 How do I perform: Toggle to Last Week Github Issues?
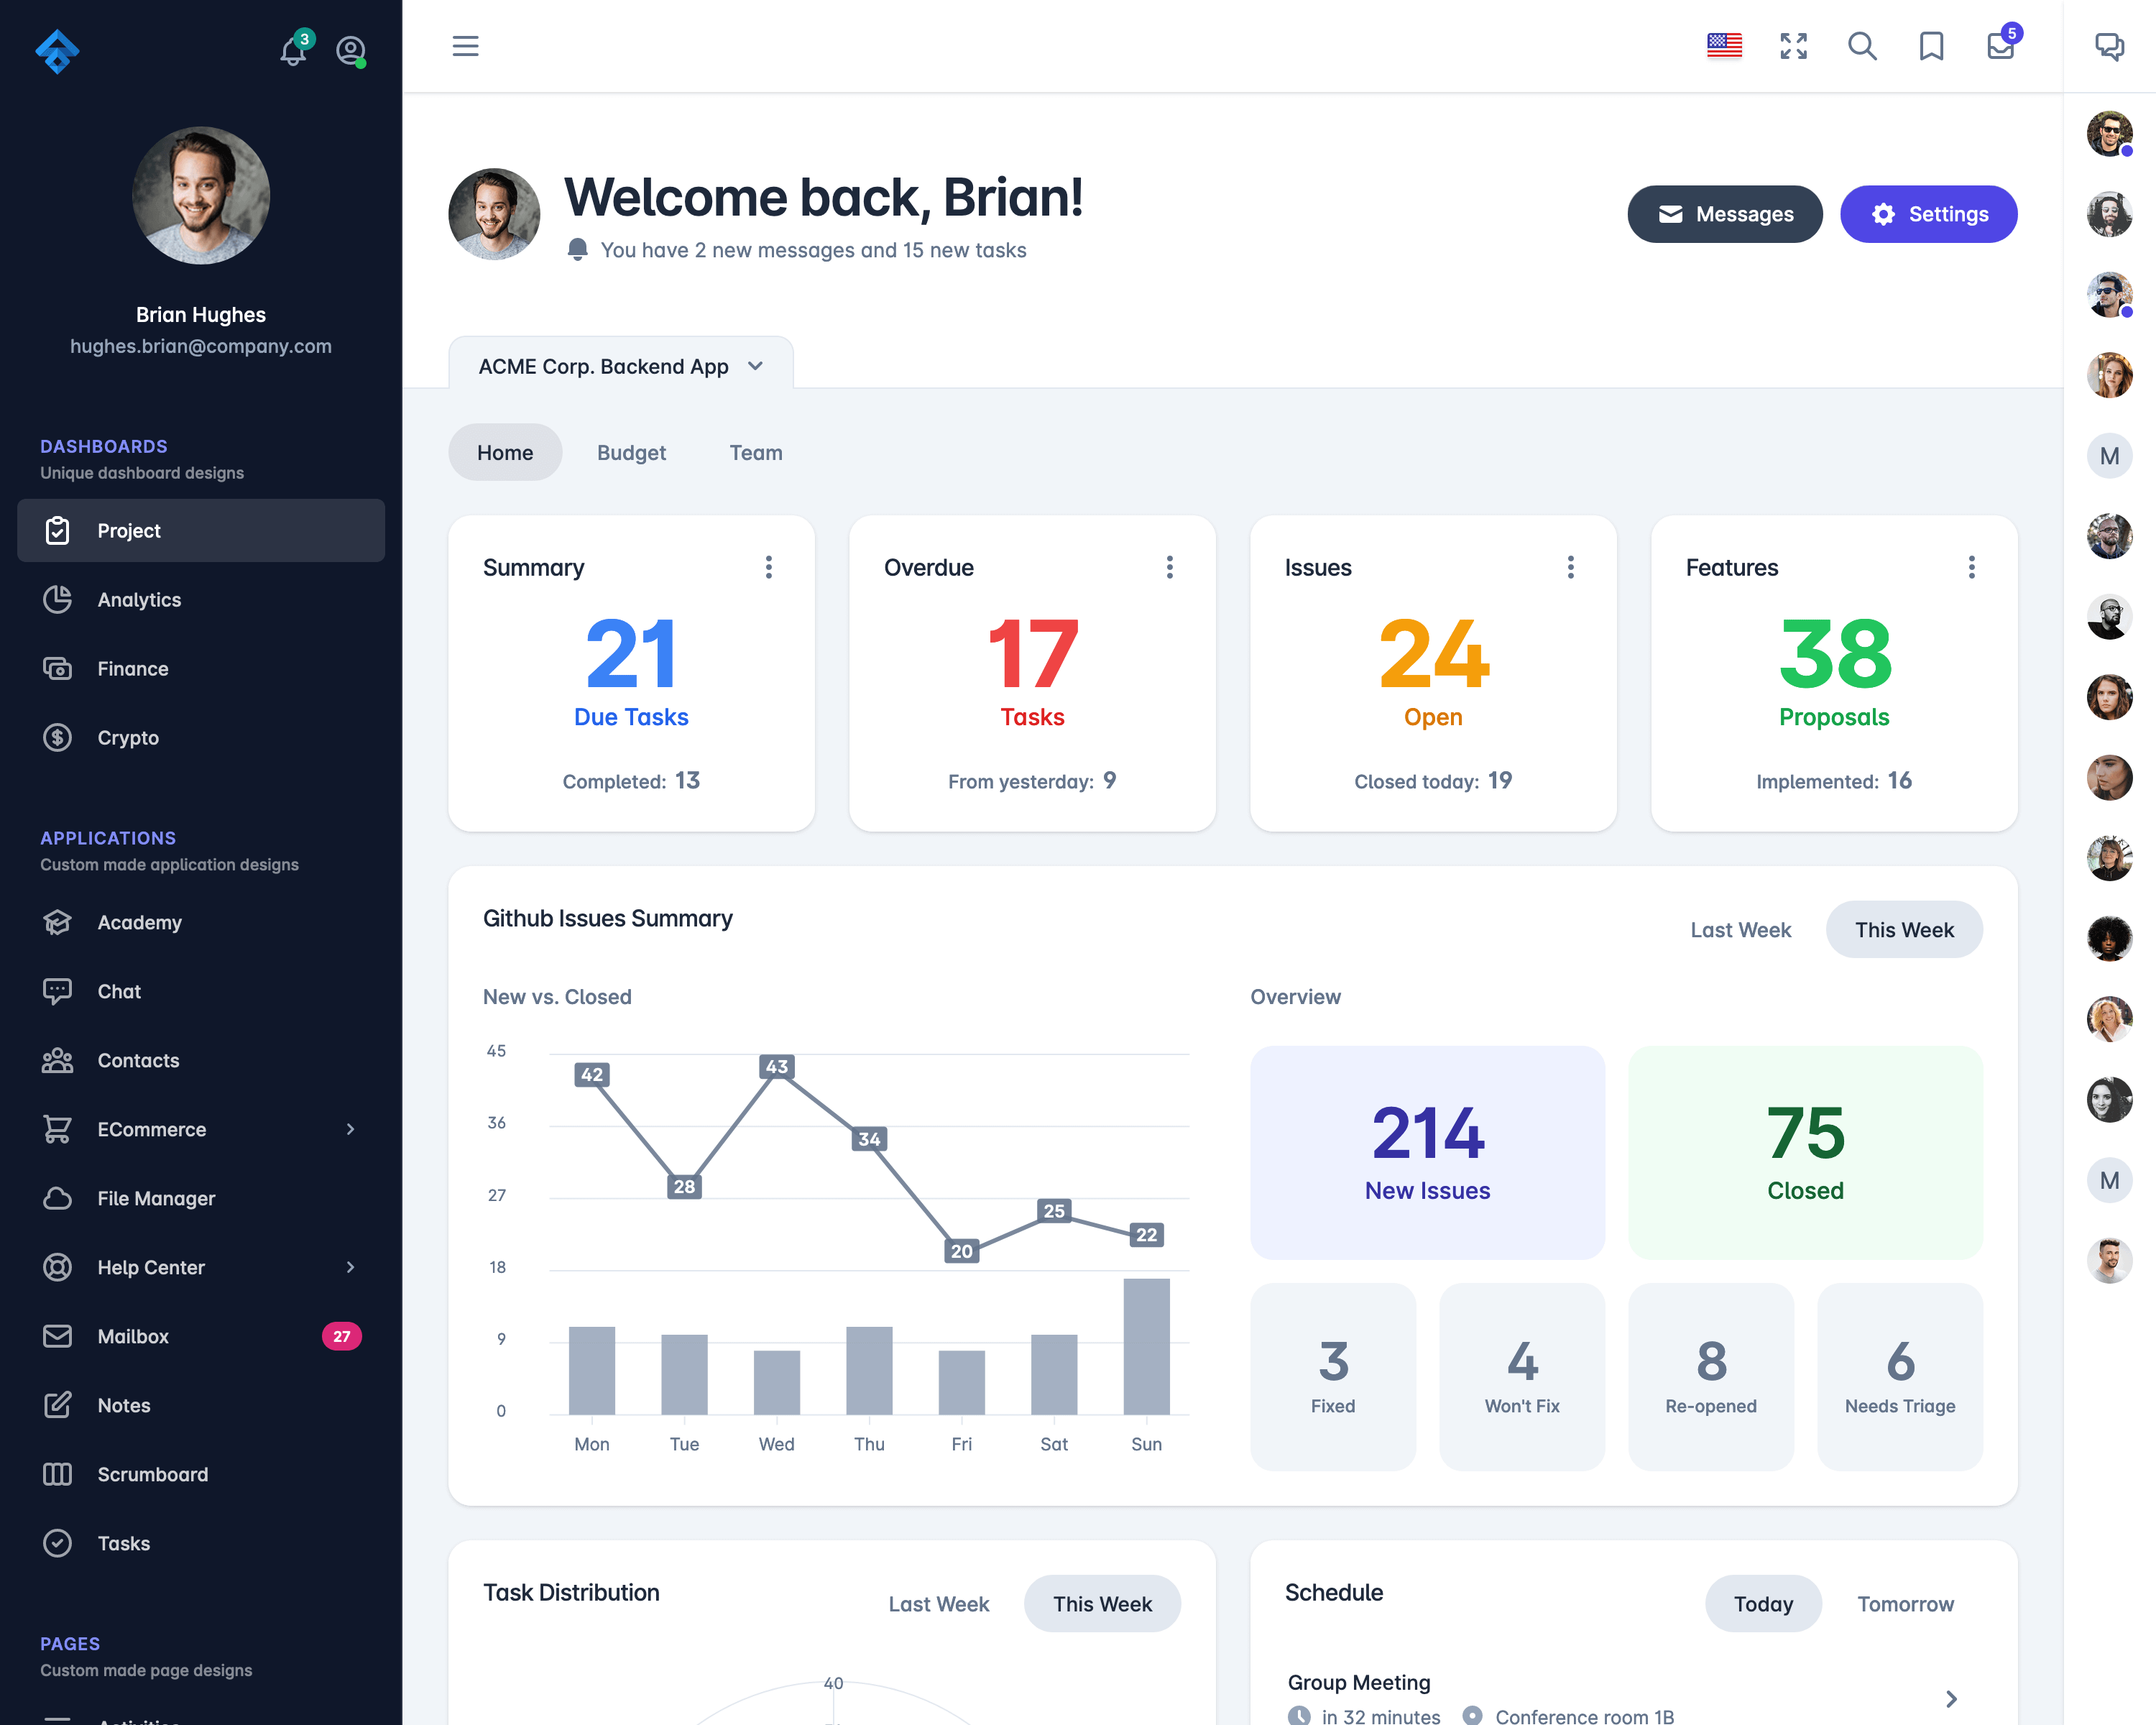1742,929
